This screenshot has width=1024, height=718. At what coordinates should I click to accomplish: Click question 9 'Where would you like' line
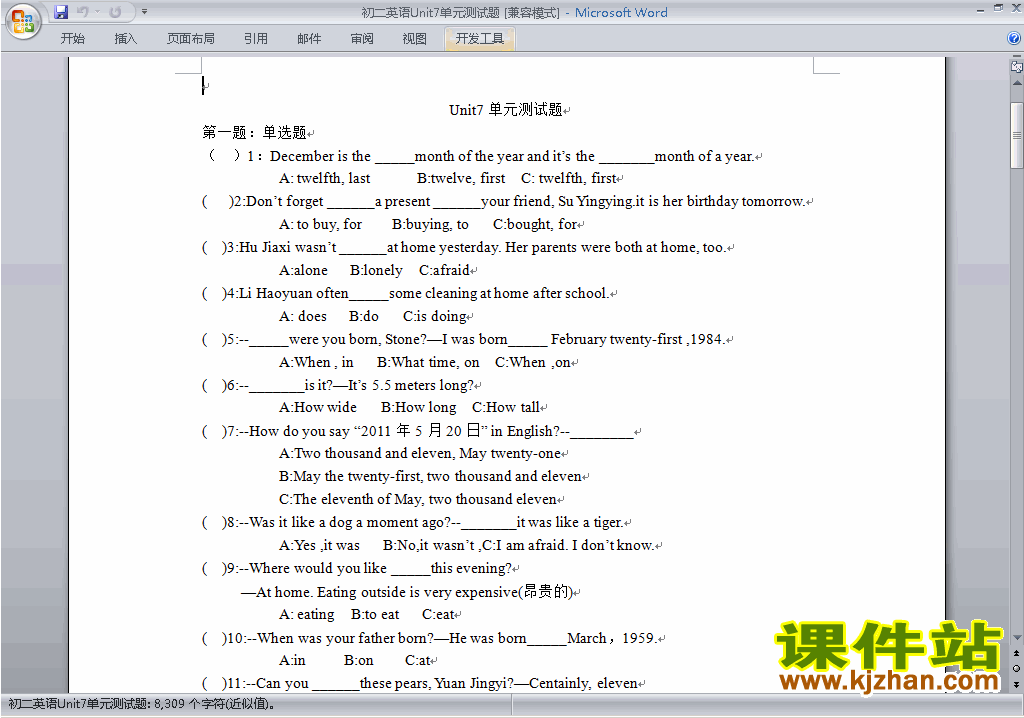(x=357, y=568)
